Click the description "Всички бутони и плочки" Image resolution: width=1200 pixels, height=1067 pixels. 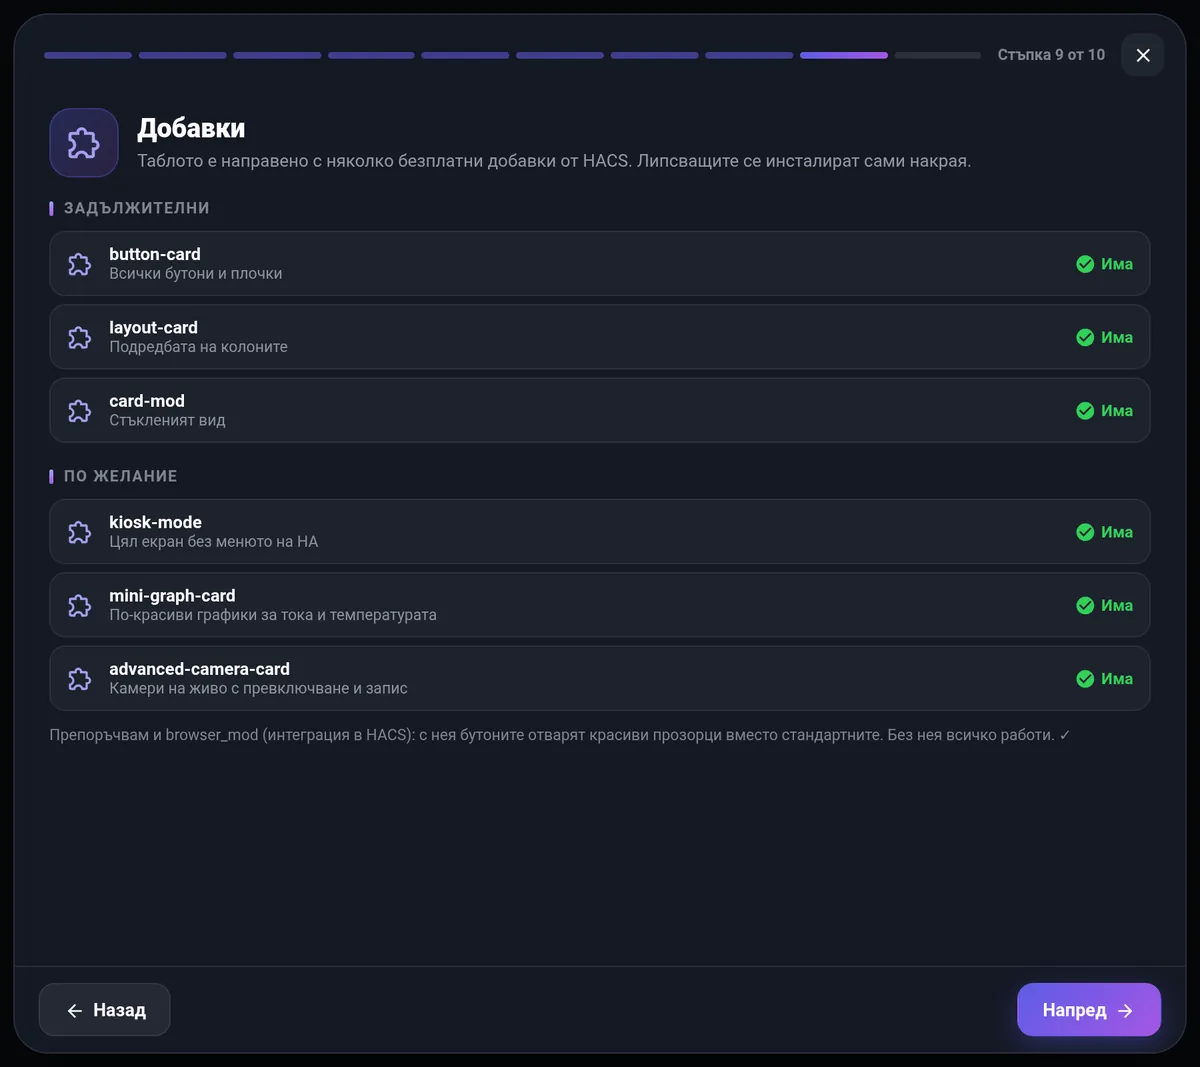tap(196, 274)
